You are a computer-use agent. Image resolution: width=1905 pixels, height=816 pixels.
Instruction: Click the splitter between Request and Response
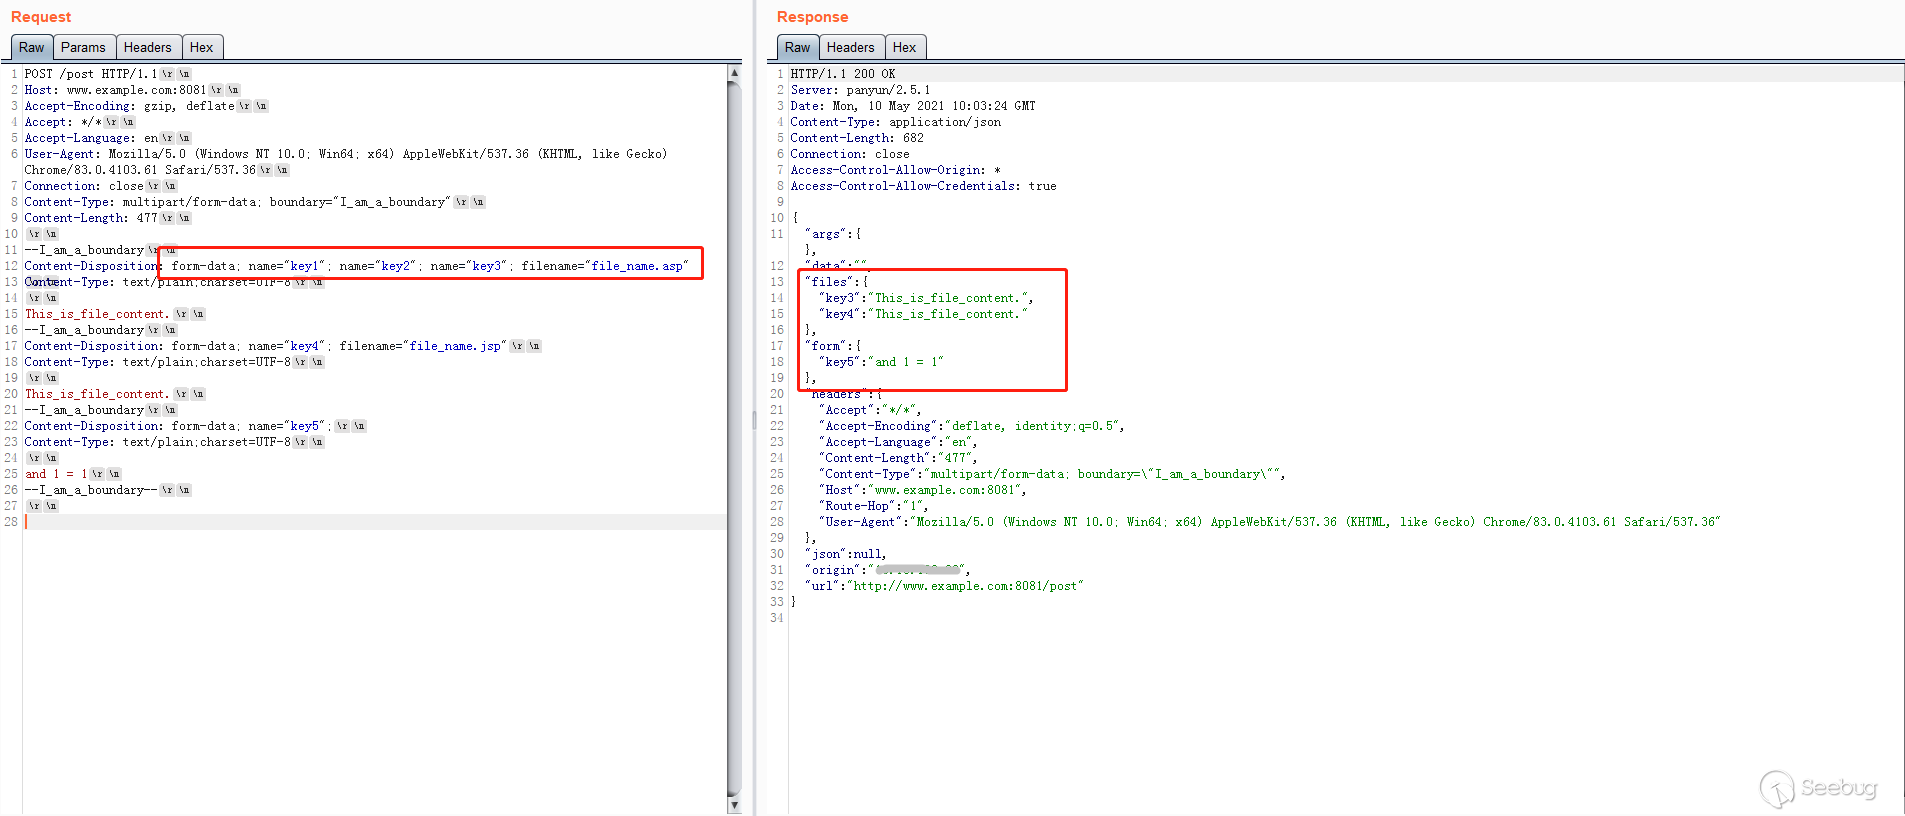754,420
